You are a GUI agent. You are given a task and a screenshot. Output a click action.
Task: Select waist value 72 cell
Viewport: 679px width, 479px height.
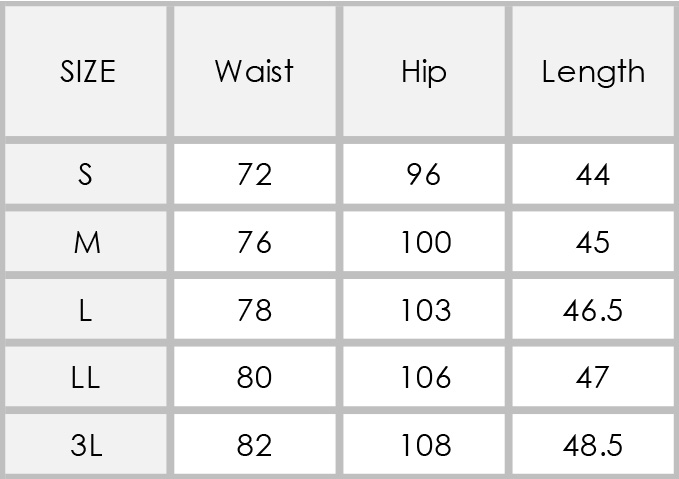point(255,174)
